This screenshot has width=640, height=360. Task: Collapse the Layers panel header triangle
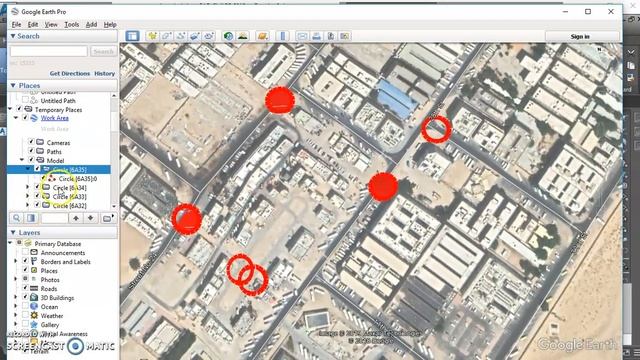pyautogui.click(x=13, y=232)
